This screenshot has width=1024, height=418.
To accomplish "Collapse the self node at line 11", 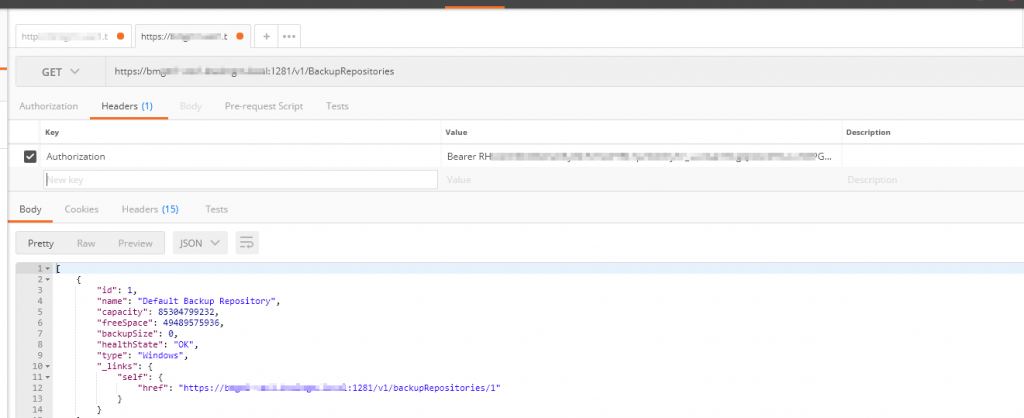I will tap(48, 378).
